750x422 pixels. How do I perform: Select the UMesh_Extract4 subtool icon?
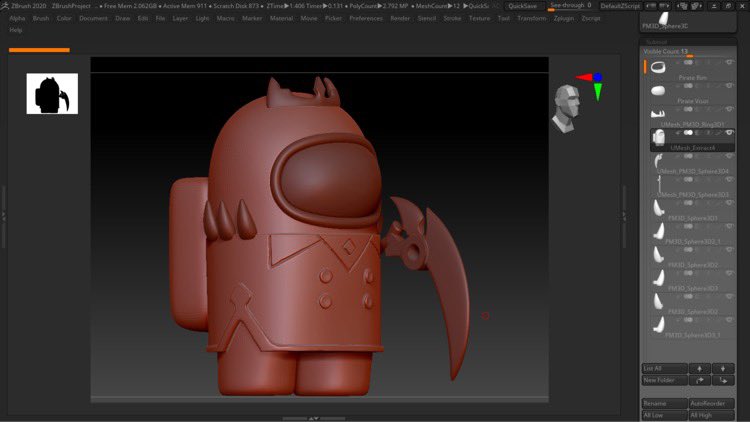tap(658, 137)
